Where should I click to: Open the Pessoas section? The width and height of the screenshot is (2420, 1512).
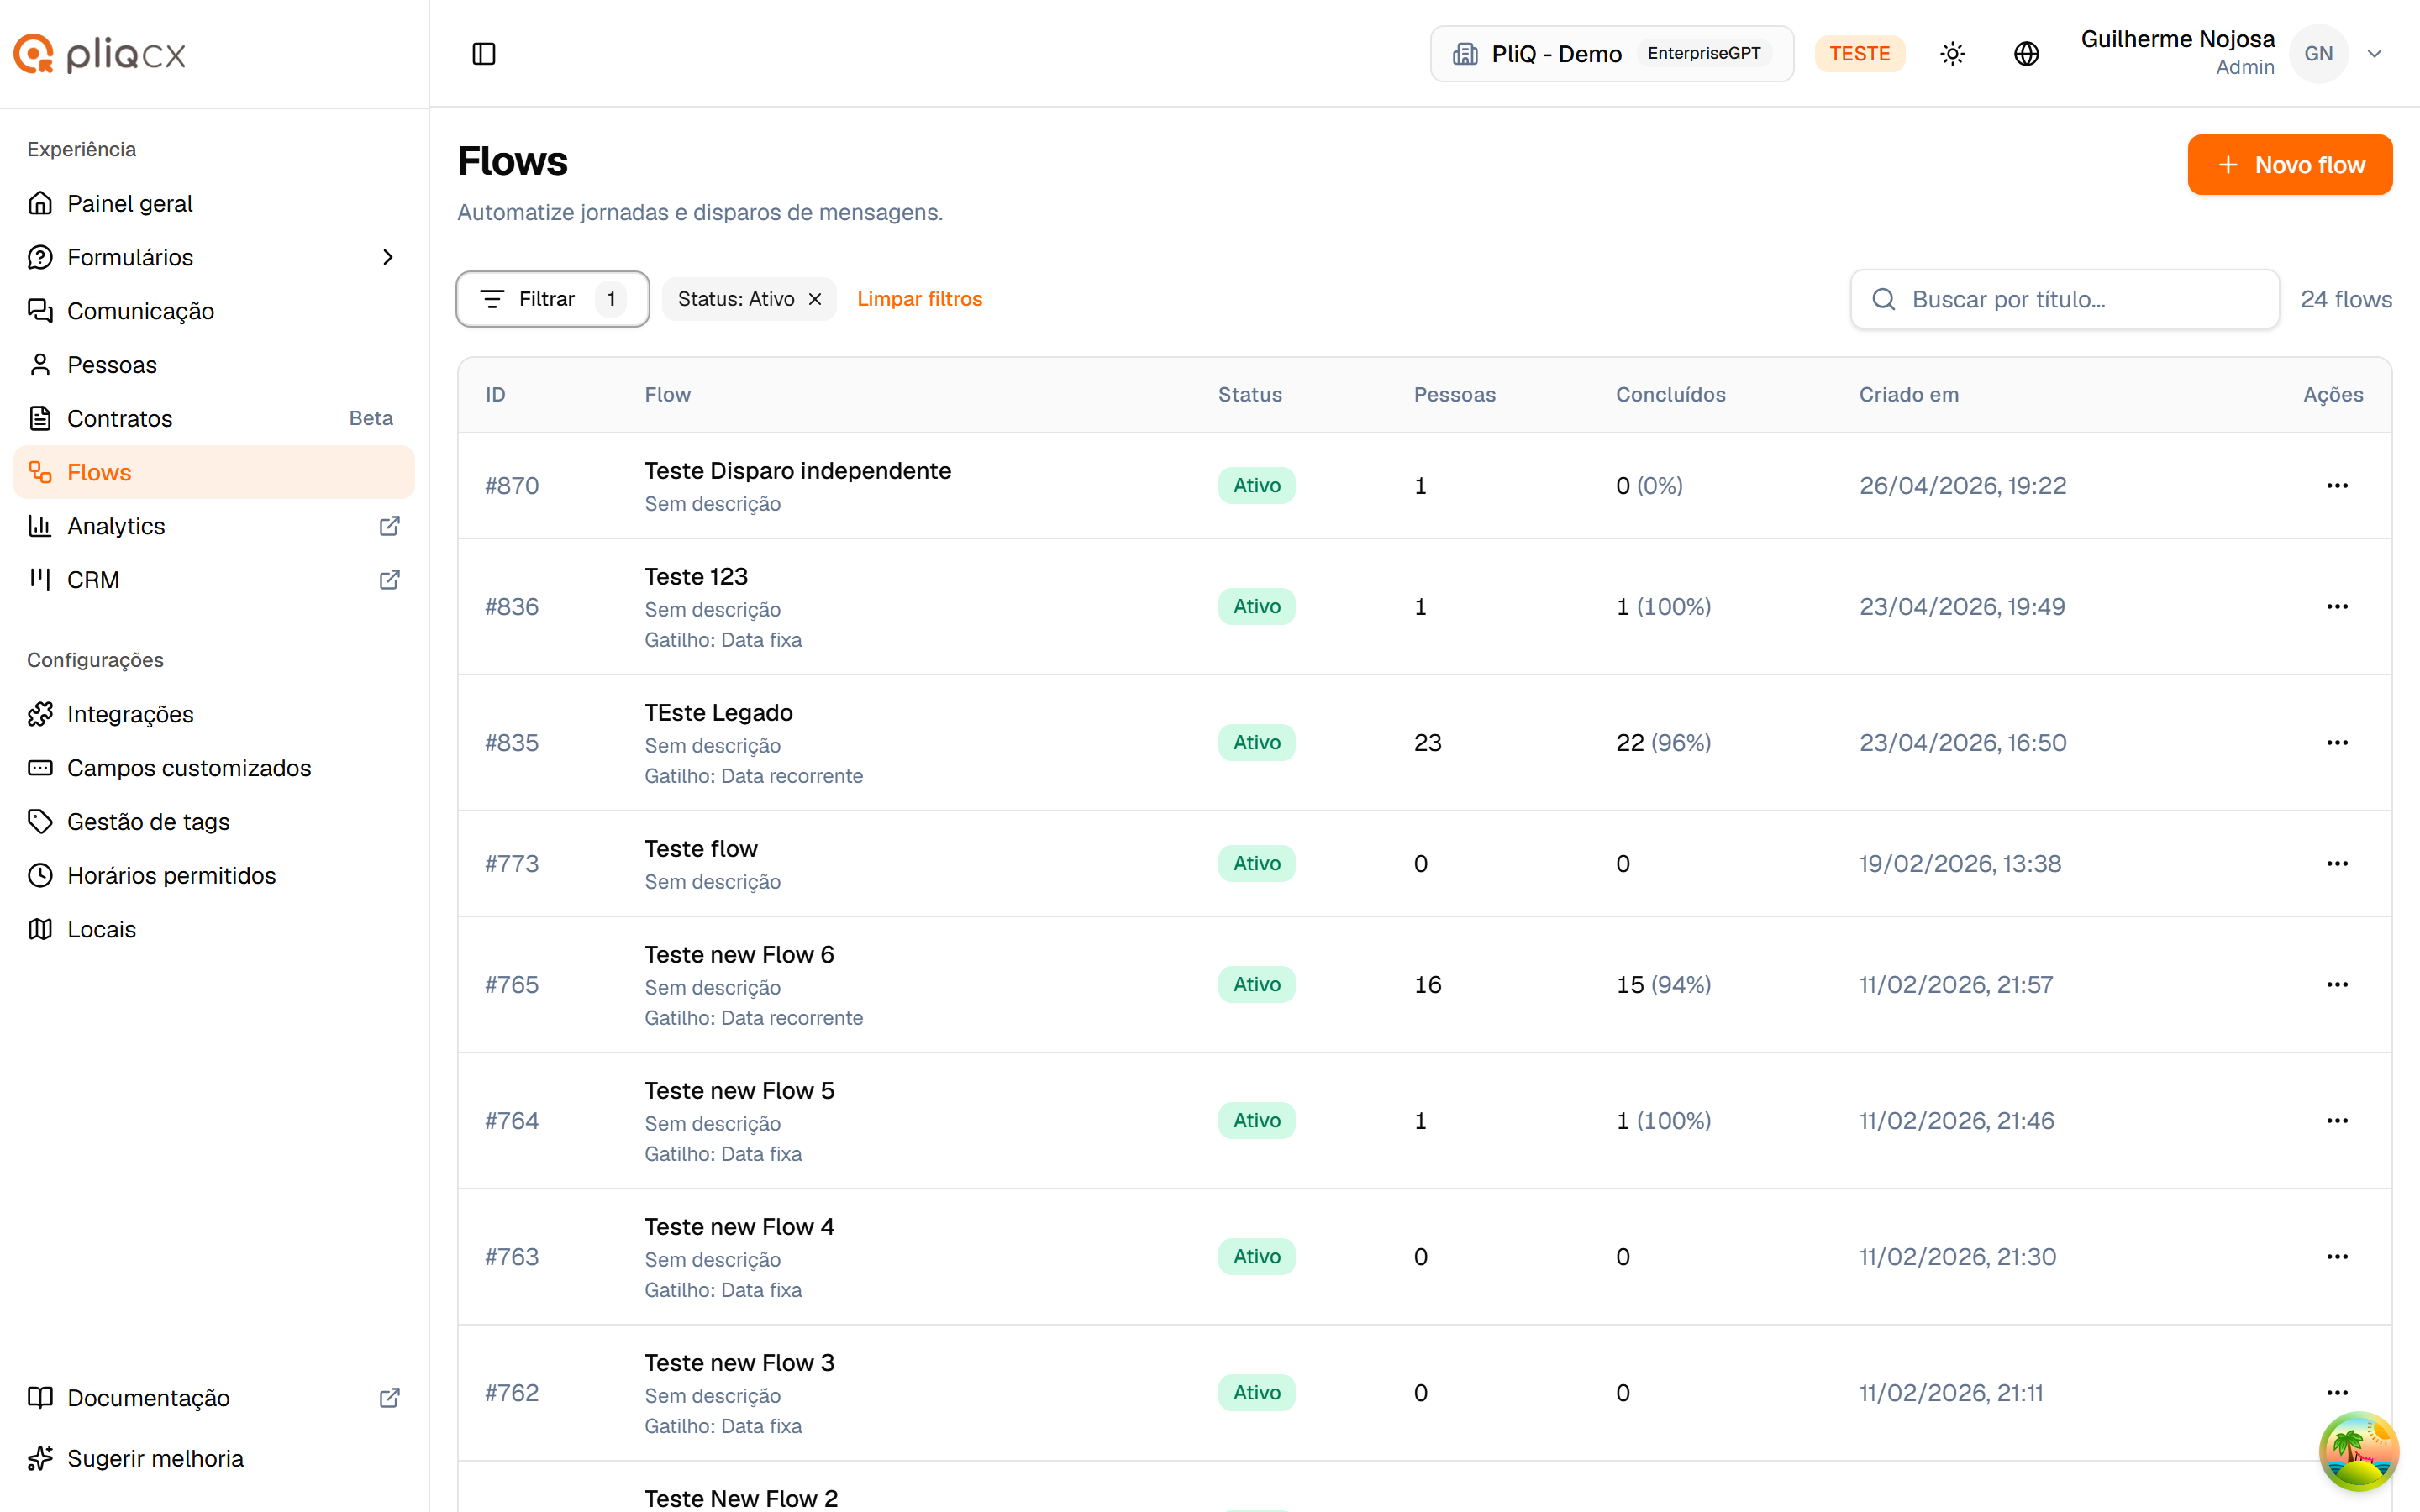pyautogui.click(x=214, y=365)
